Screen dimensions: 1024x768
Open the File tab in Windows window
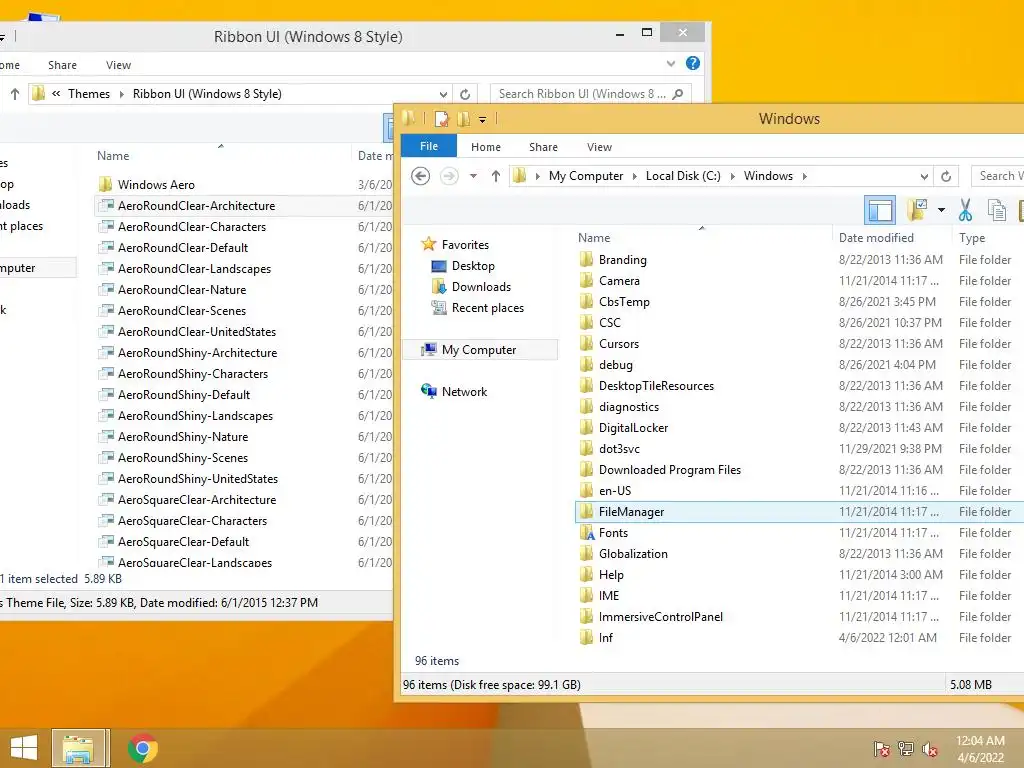pyautogui.click(x=429, y=146)
